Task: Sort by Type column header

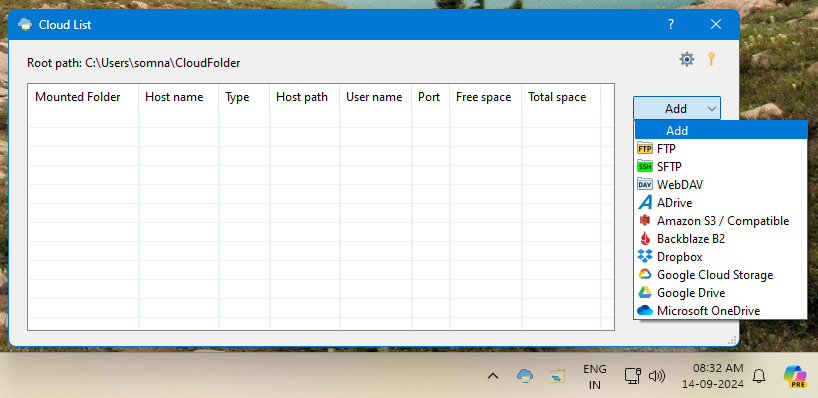Action: click(244, 97)
